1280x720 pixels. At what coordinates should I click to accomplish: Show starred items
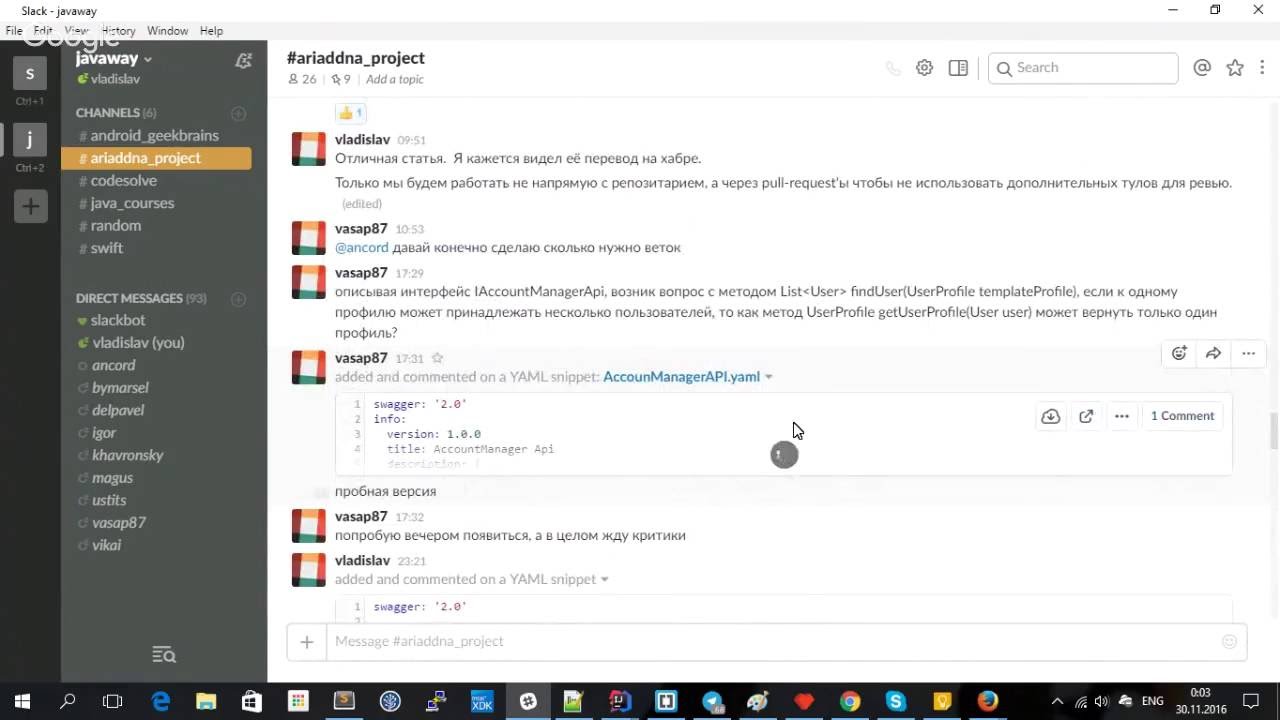(1235, 68)
